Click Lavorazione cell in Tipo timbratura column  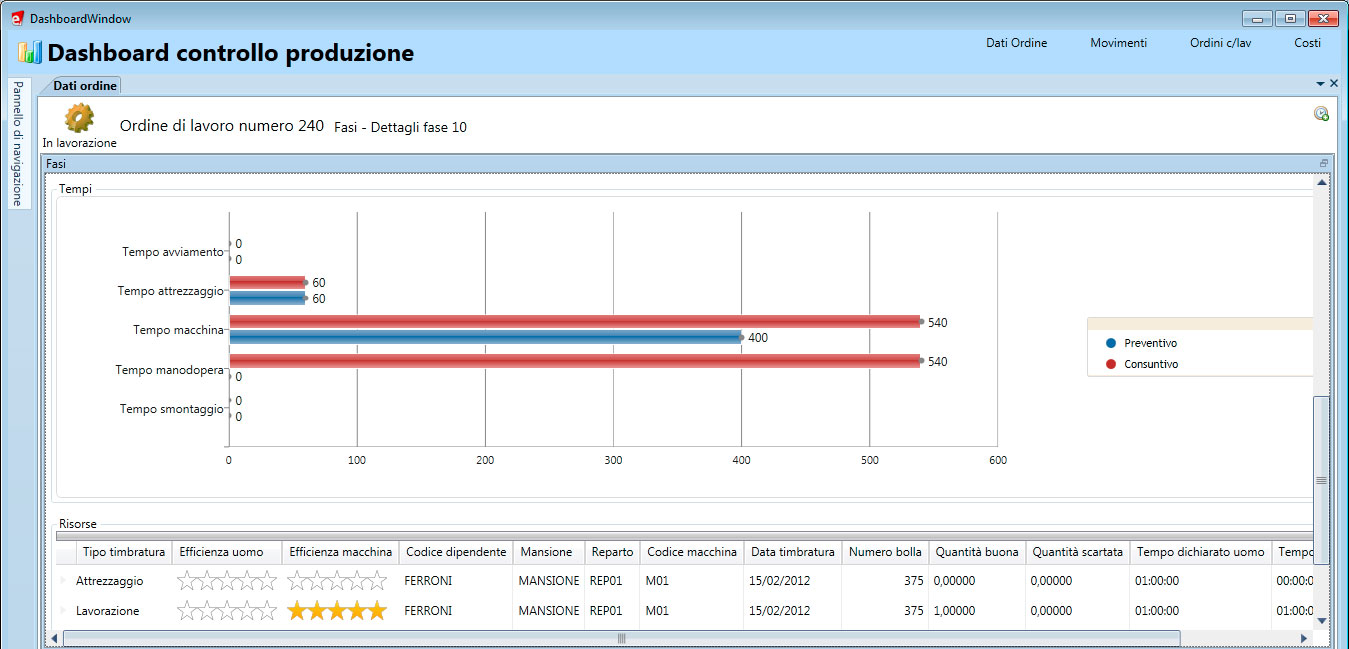[x=108, y=611]
